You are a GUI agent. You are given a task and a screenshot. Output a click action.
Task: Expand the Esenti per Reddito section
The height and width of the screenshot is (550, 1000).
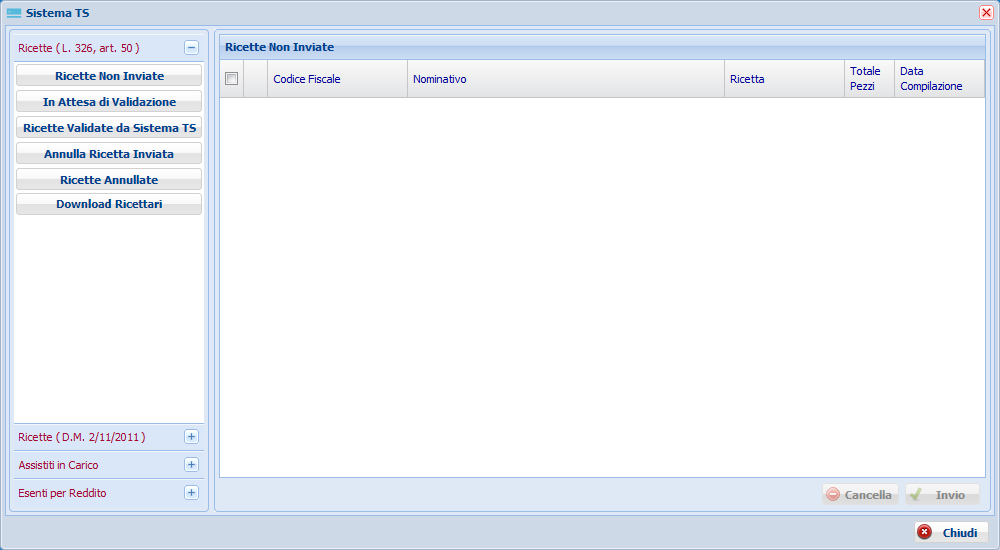191,493
